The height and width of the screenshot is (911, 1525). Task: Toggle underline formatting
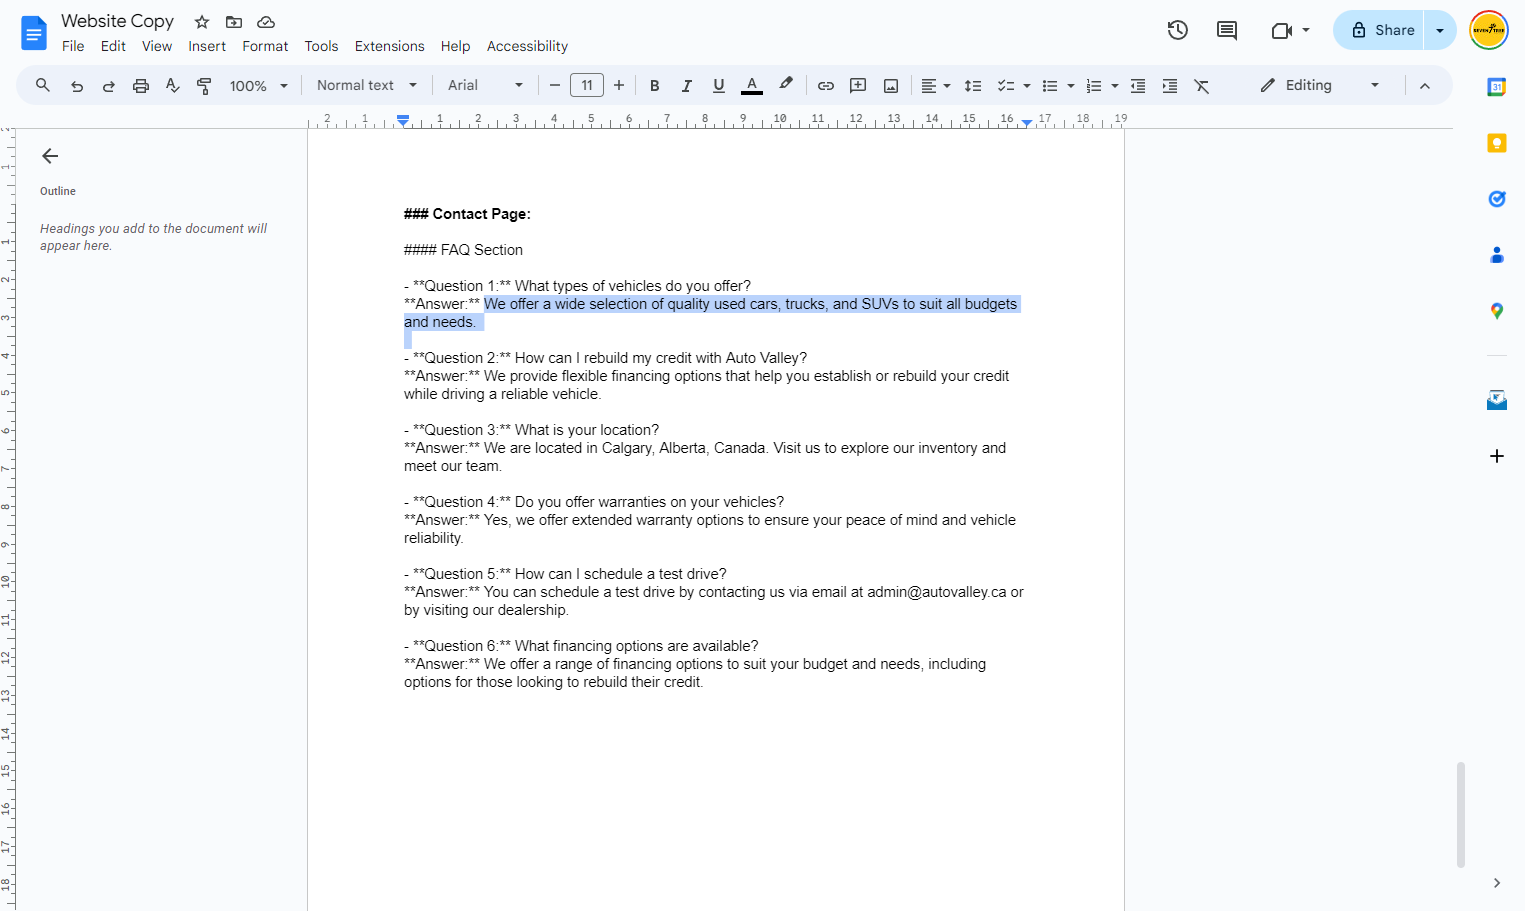tap(719, 86)
